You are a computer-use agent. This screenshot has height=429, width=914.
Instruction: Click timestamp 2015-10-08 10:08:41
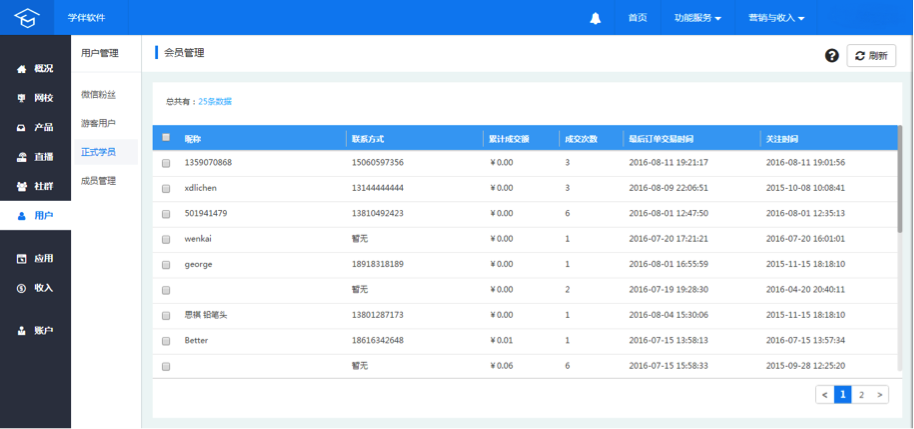805,188
